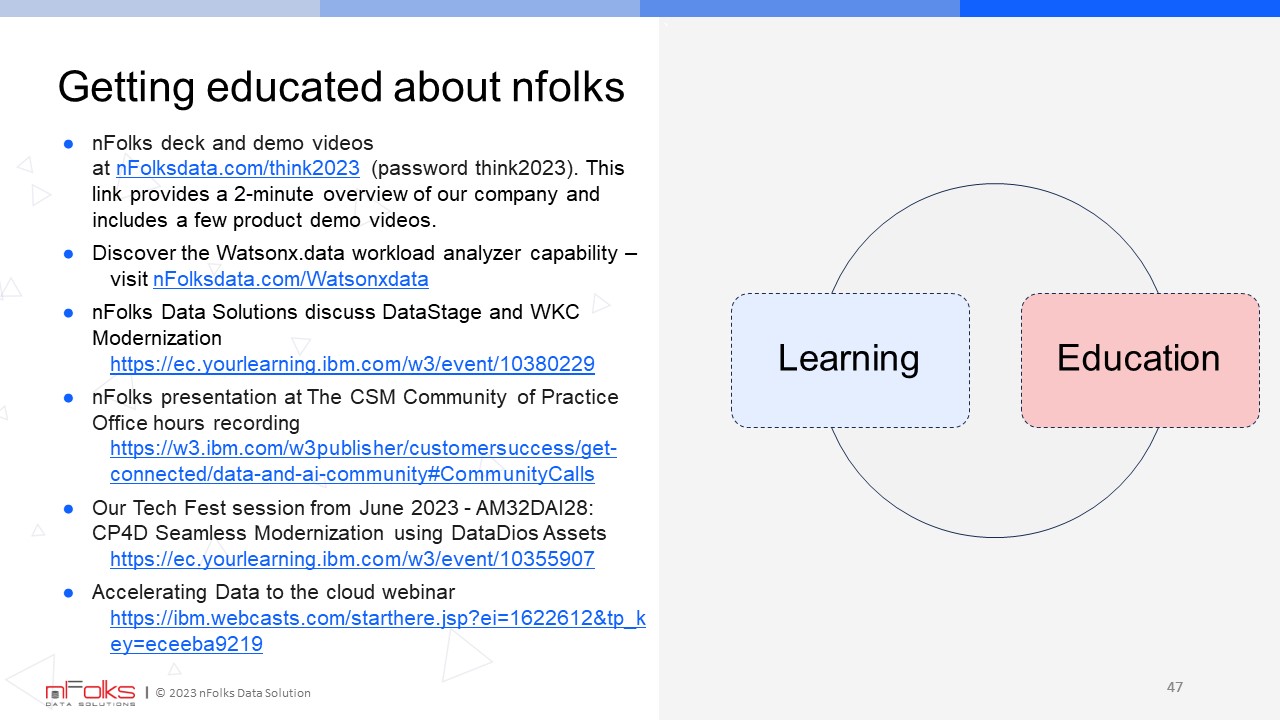Image resolution: width=1280 pixels, height=720 pixels.
Task: Select the title 'Getting educated about nfolks'
Action: (x=341, y=87)
